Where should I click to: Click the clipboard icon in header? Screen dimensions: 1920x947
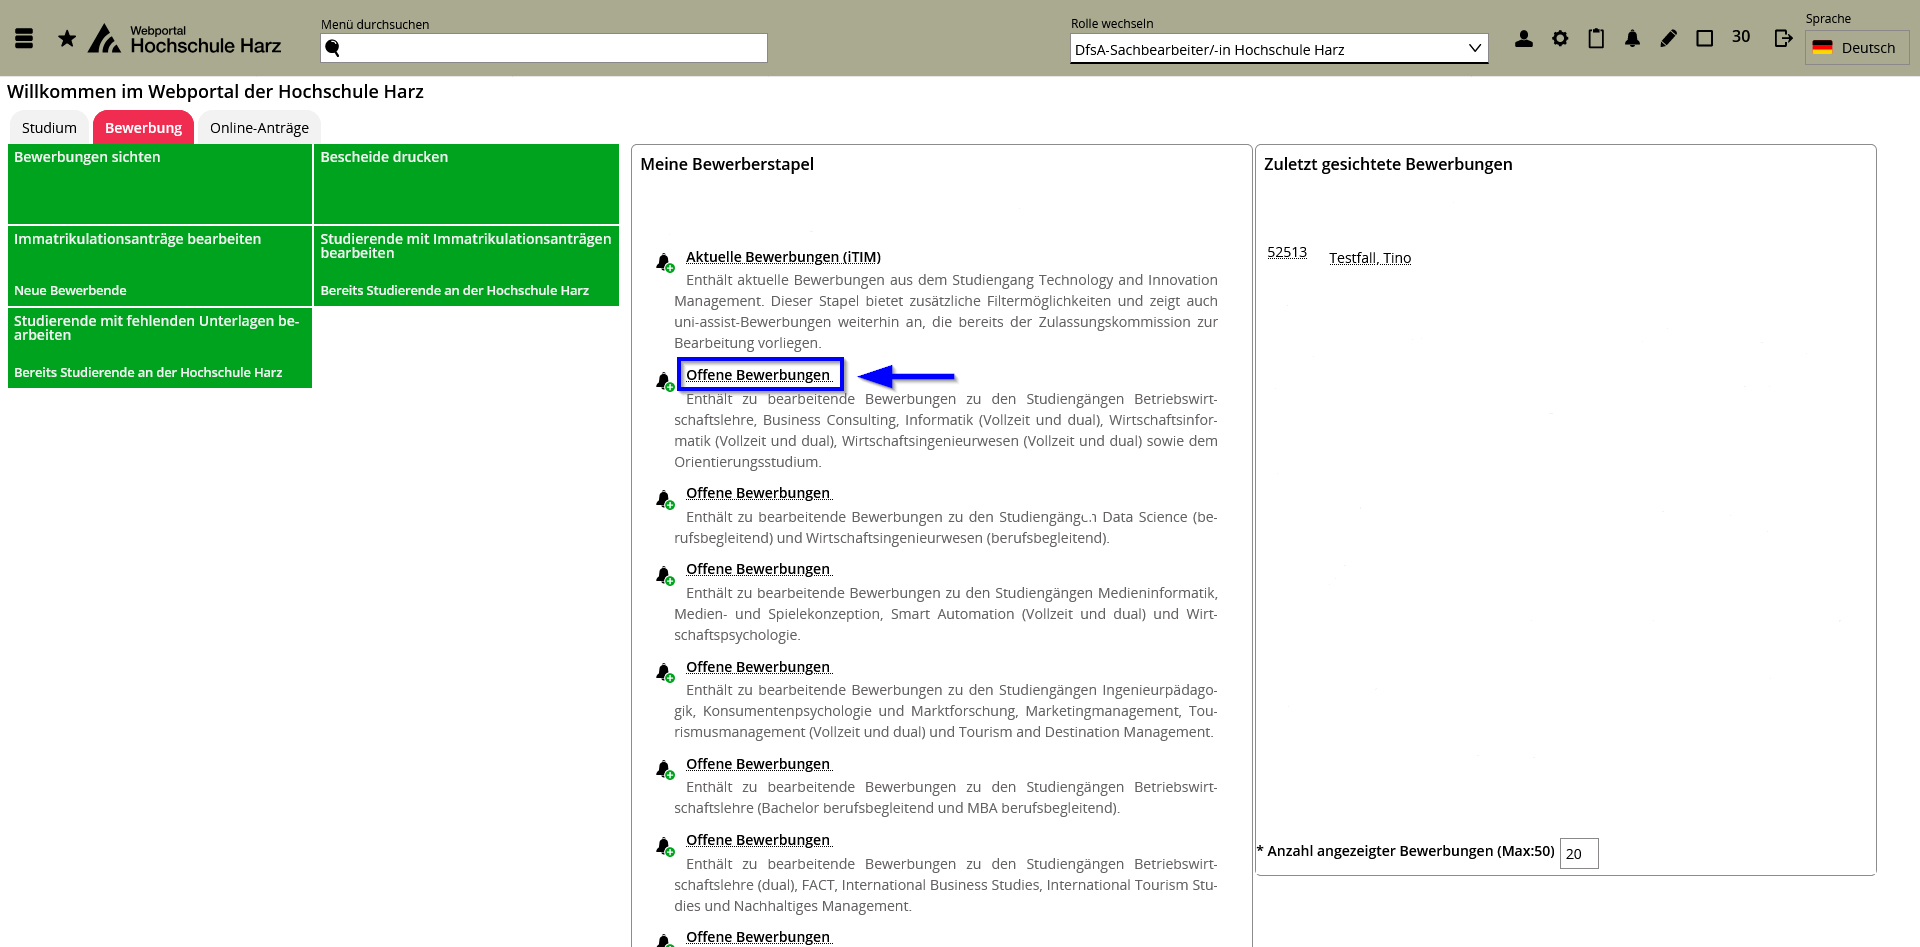(1596, 39)
